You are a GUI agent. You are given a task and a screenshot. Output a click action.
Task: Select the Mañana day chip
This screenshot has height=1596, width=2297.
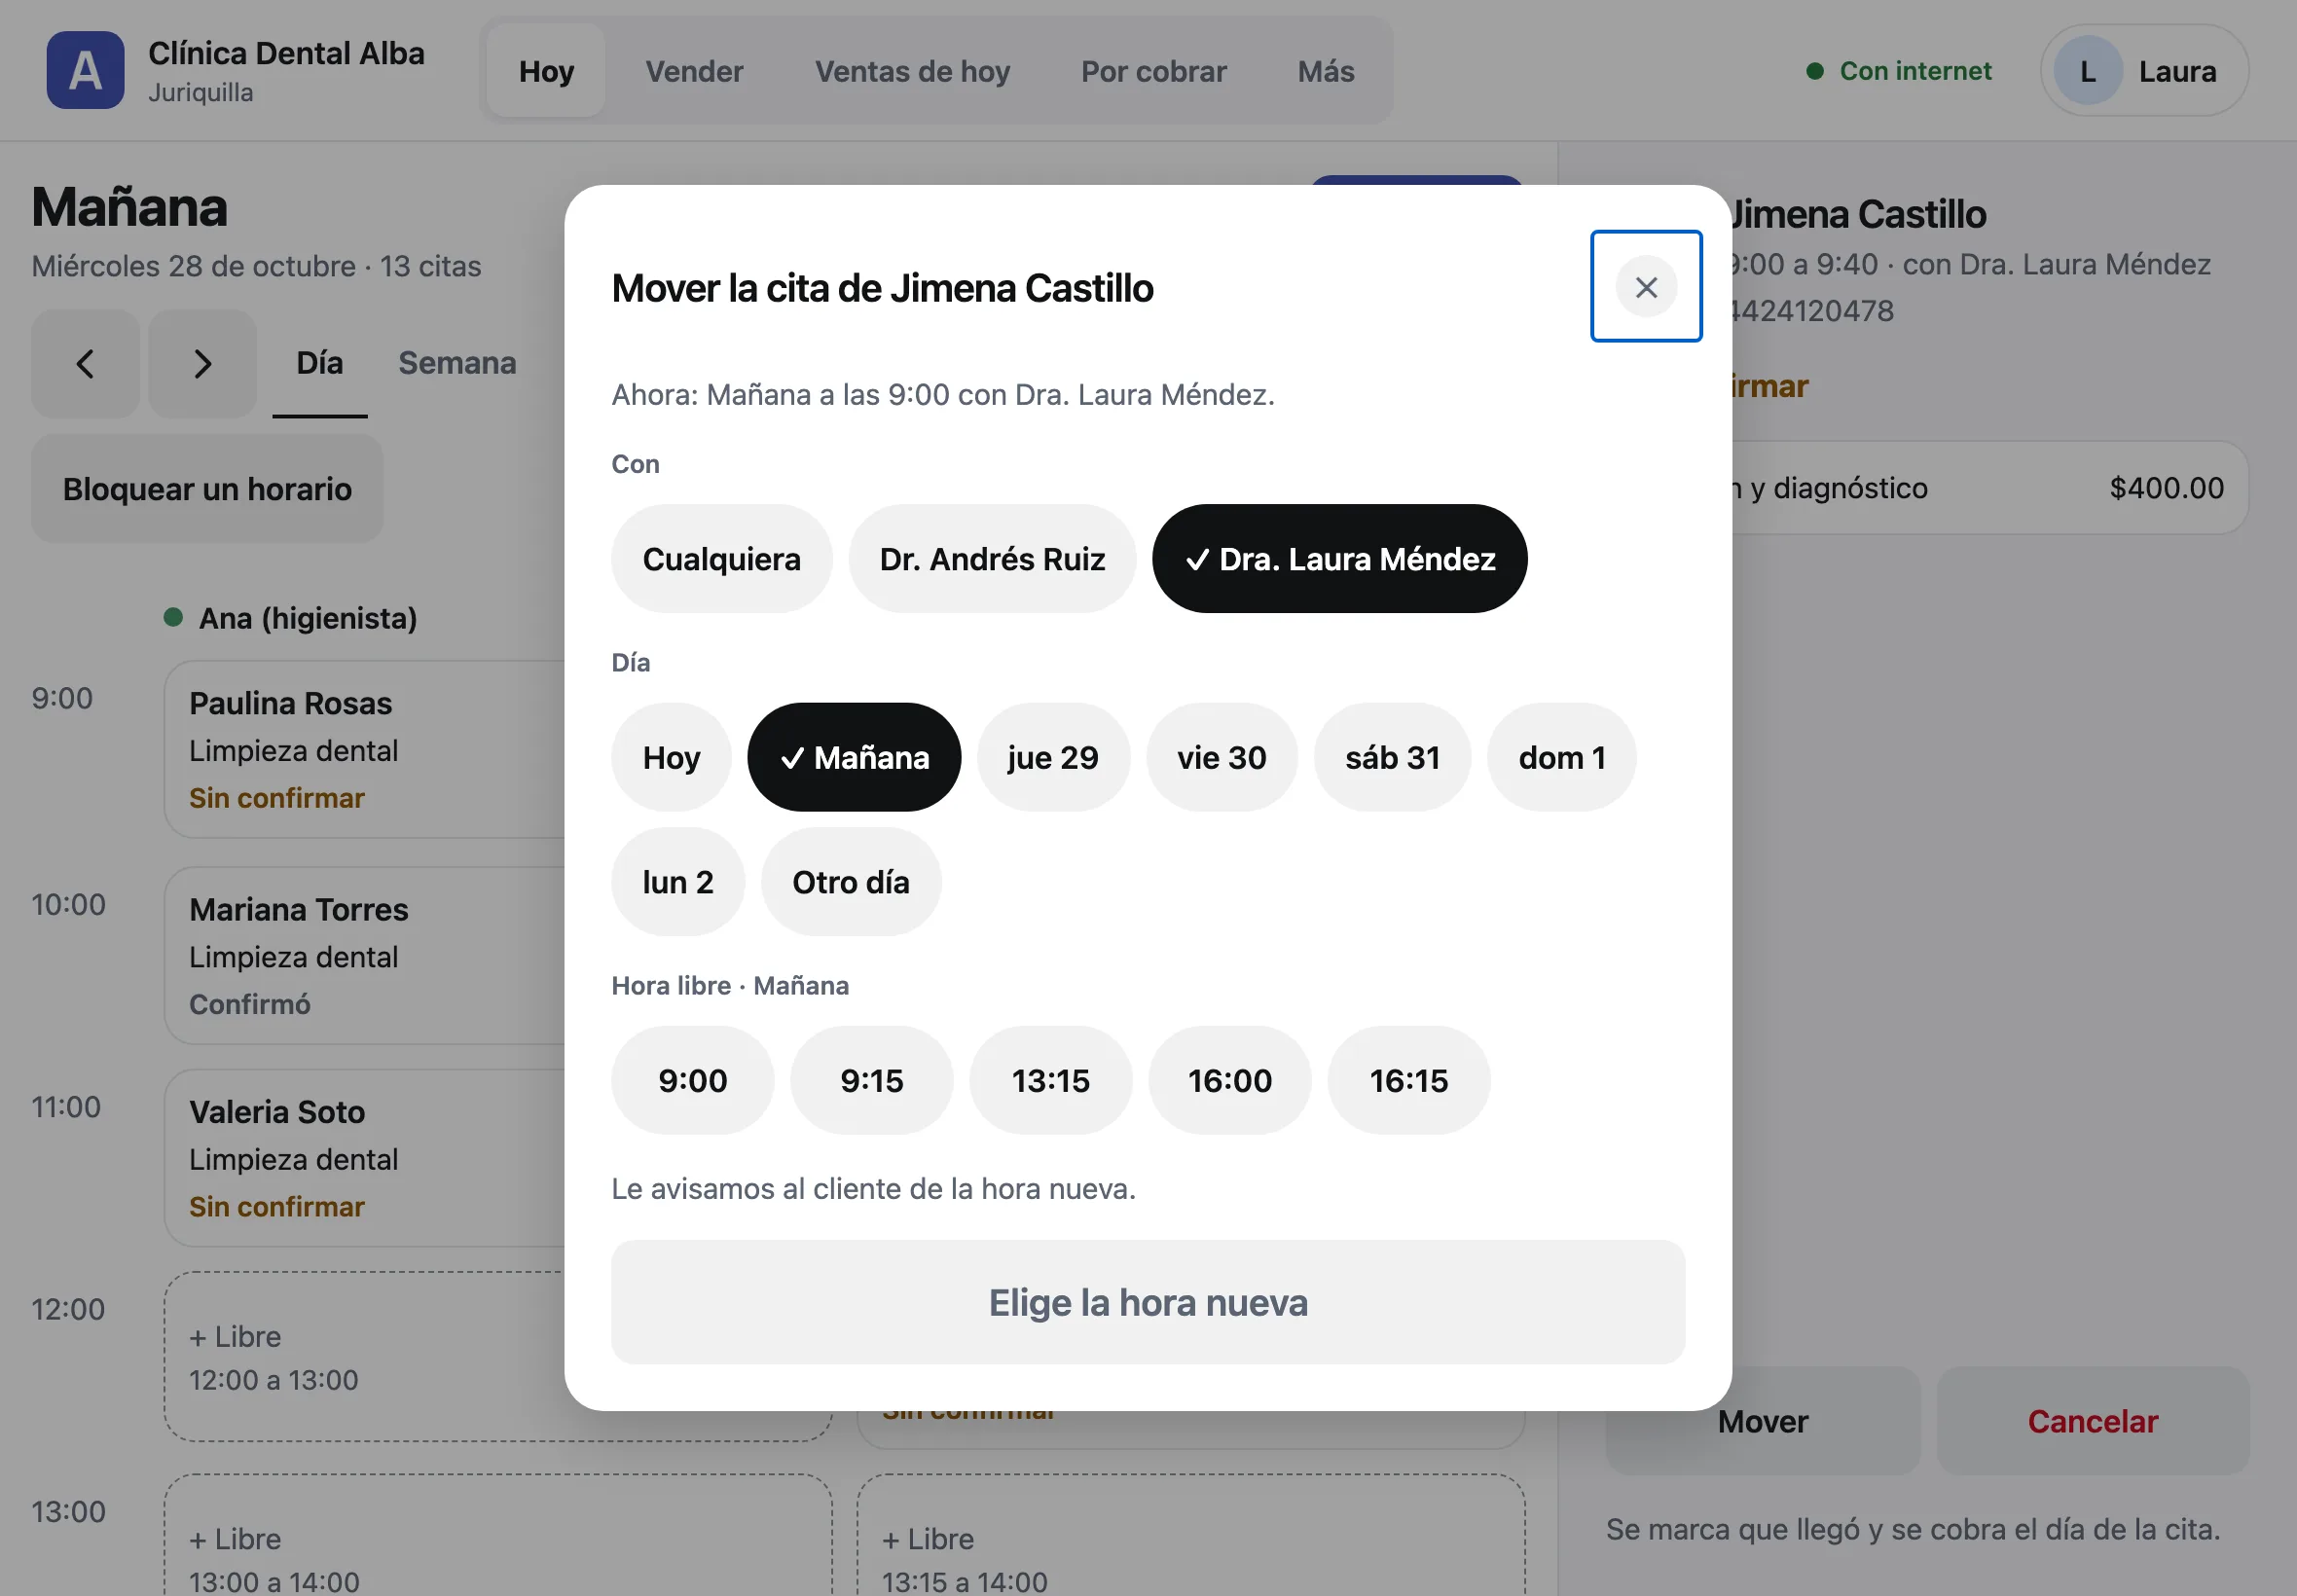[854, 757]
